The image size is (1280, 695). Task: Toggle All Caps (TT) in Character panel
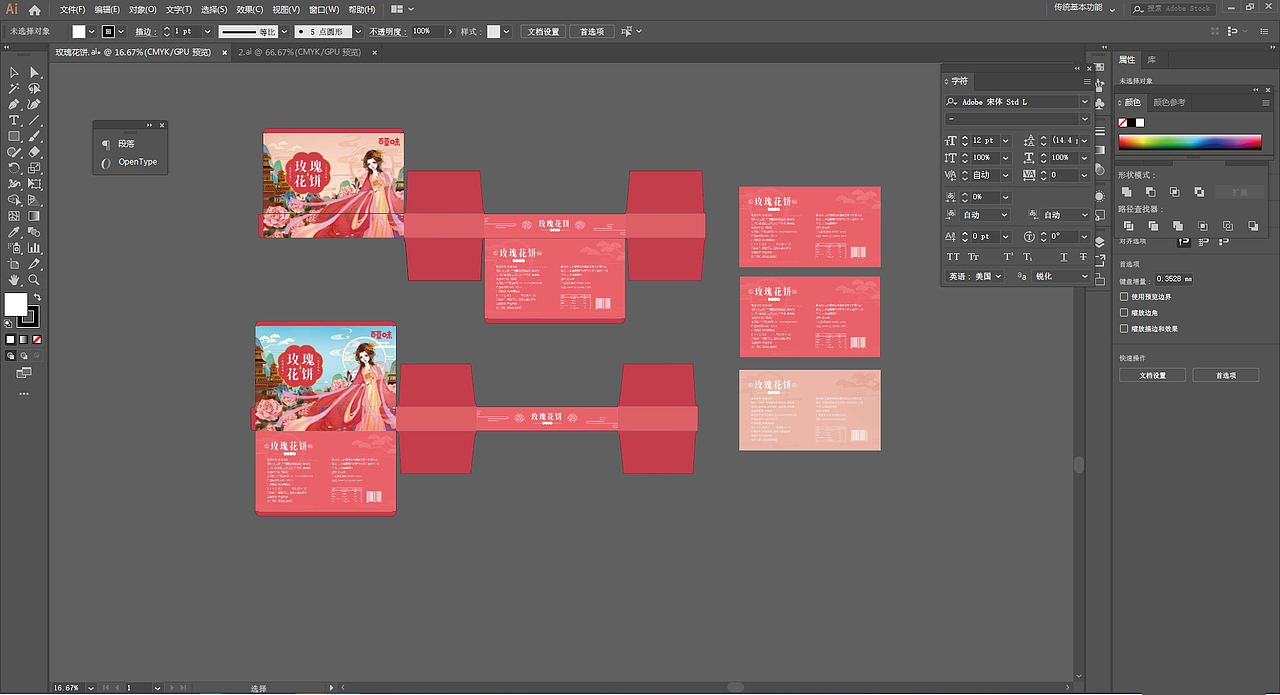point(953,257)
